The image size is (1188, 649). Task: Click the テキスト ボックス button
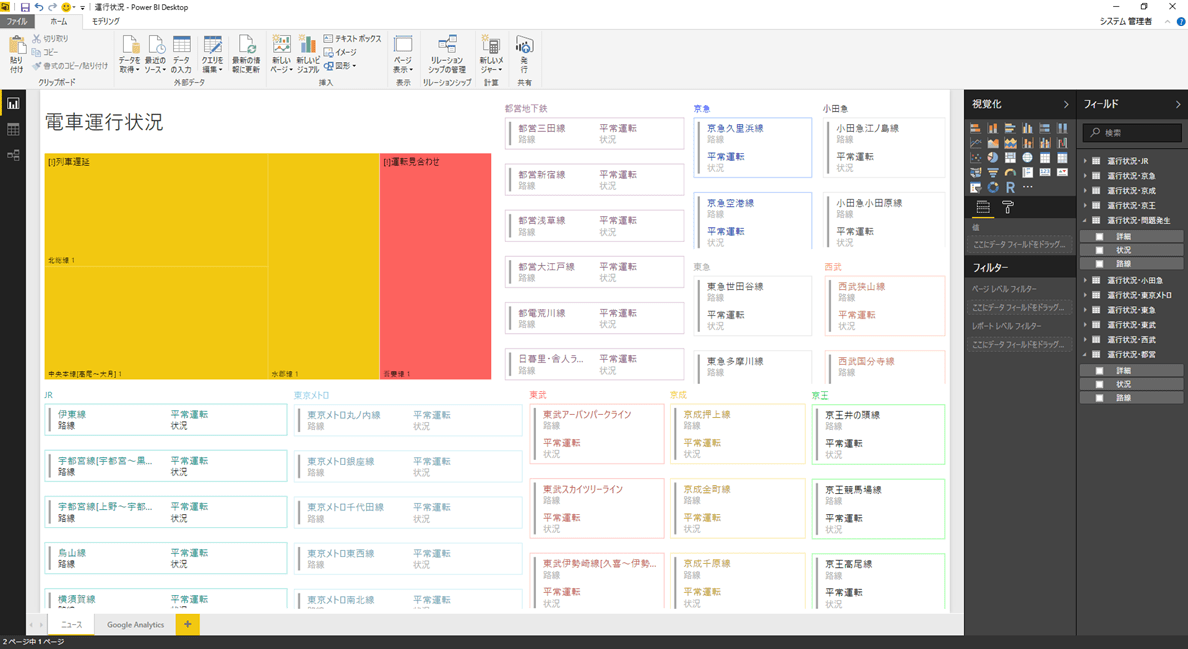[352, 39]
